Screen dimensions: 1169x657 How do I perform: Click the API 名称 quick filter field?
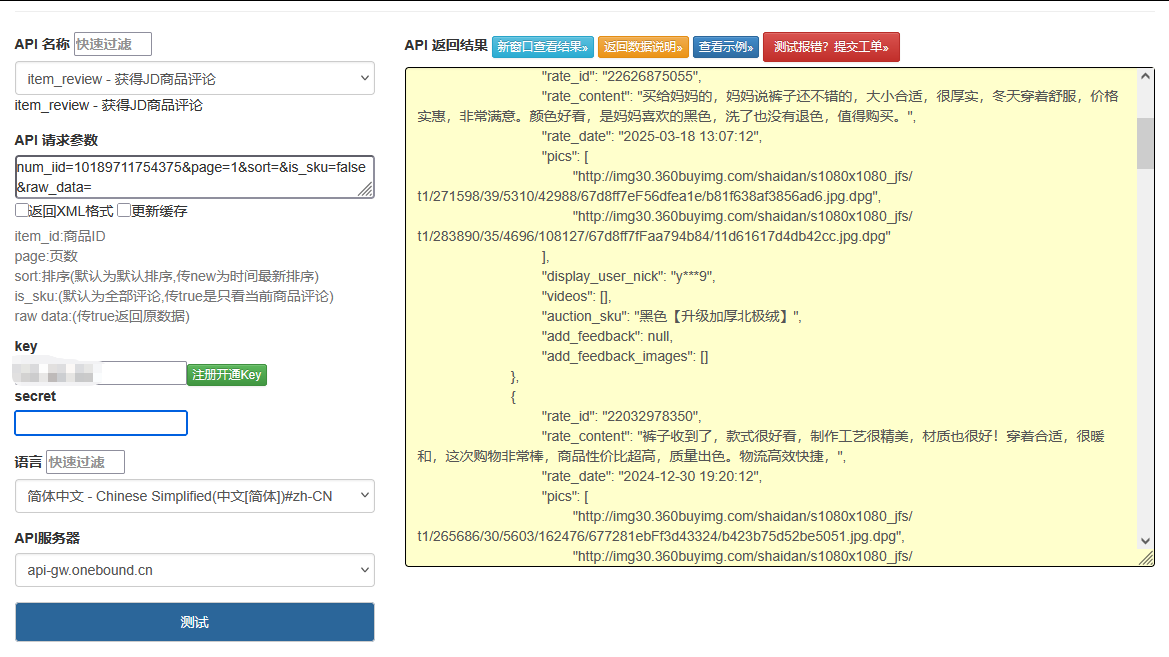coord(113,44)
